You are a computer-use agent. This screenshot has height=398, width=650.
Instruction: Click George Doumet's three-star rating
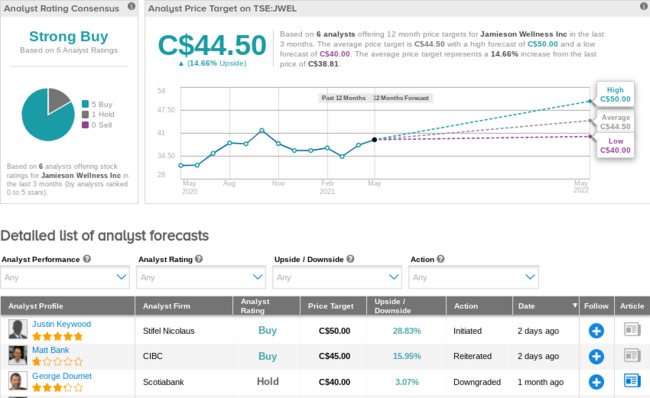click(x=57, y=388)
